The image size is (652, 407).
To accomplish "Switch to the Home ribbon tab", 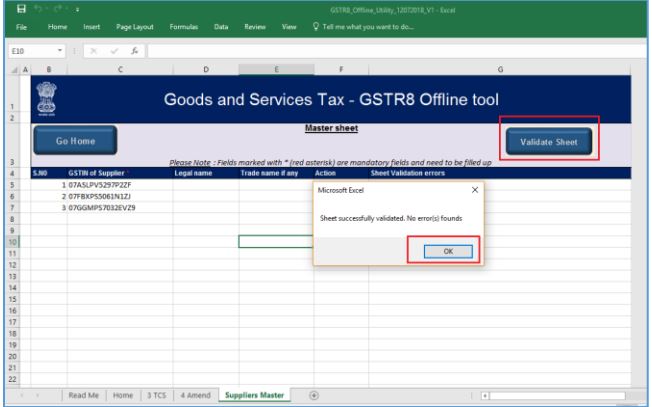I will point(57,27).
